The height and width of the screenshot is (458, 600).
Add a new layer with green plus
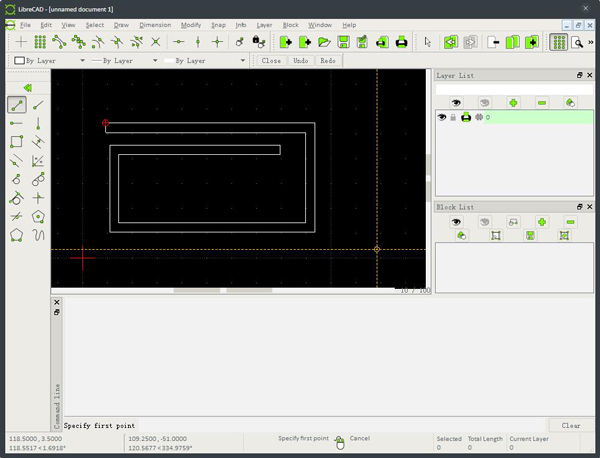513,103
